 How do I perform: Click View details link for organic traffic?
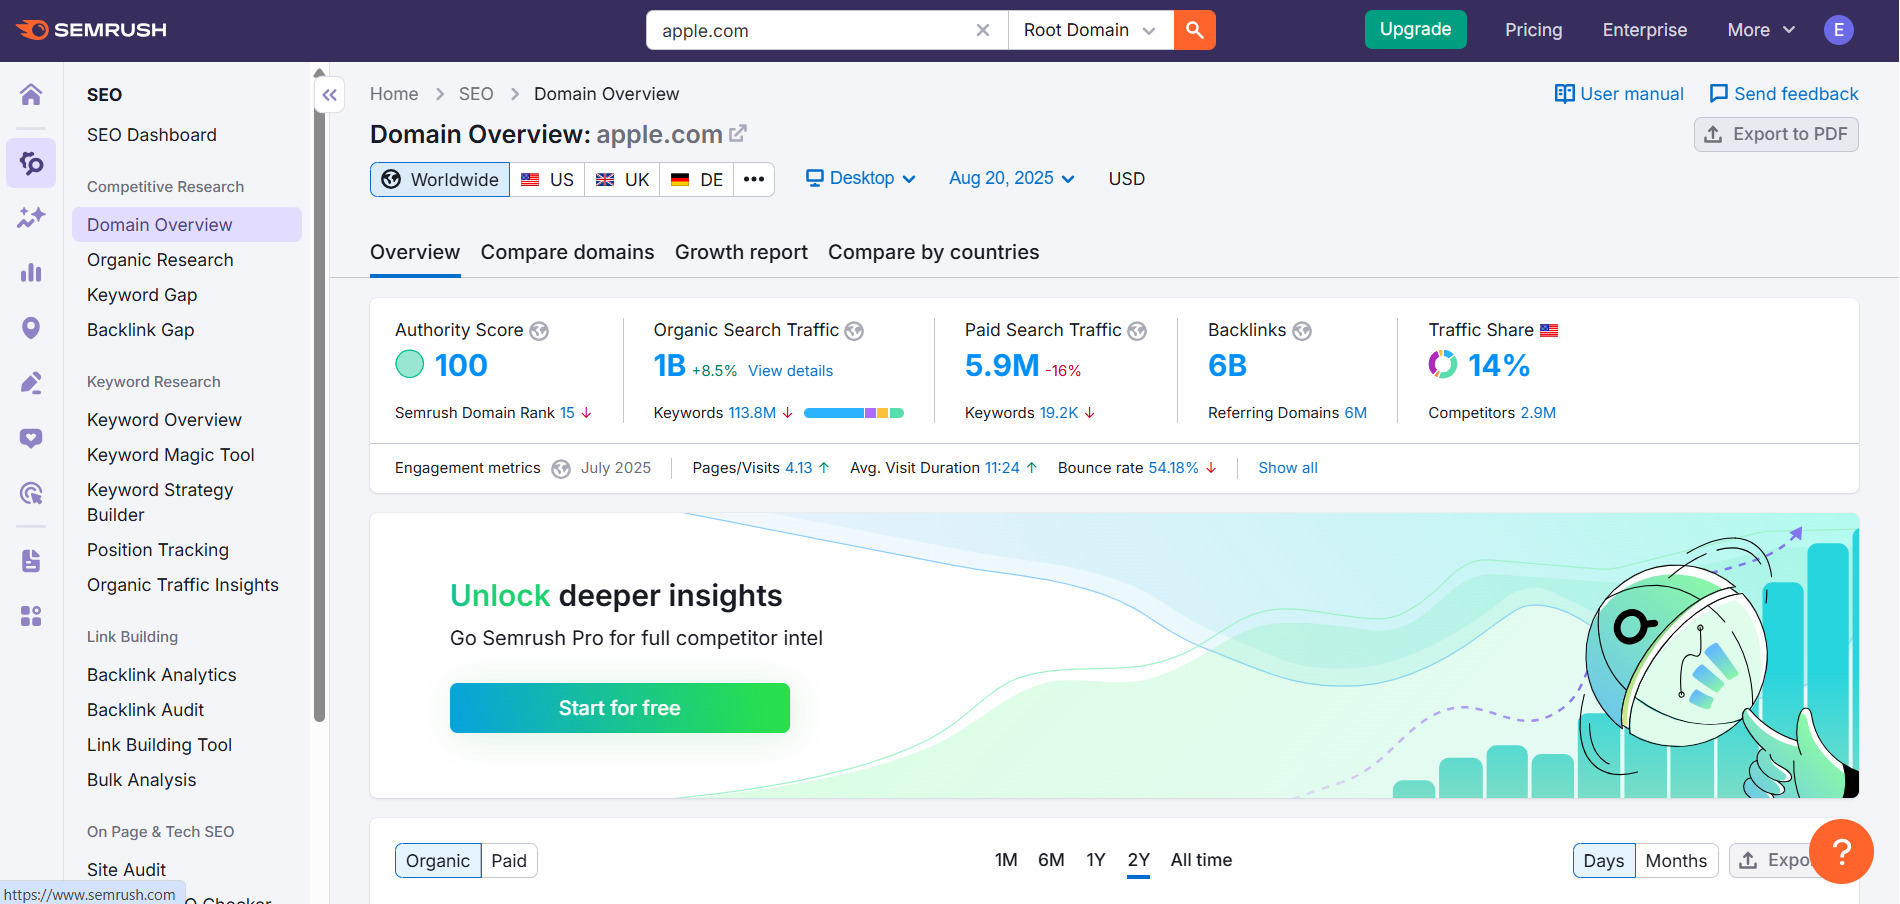790,371
